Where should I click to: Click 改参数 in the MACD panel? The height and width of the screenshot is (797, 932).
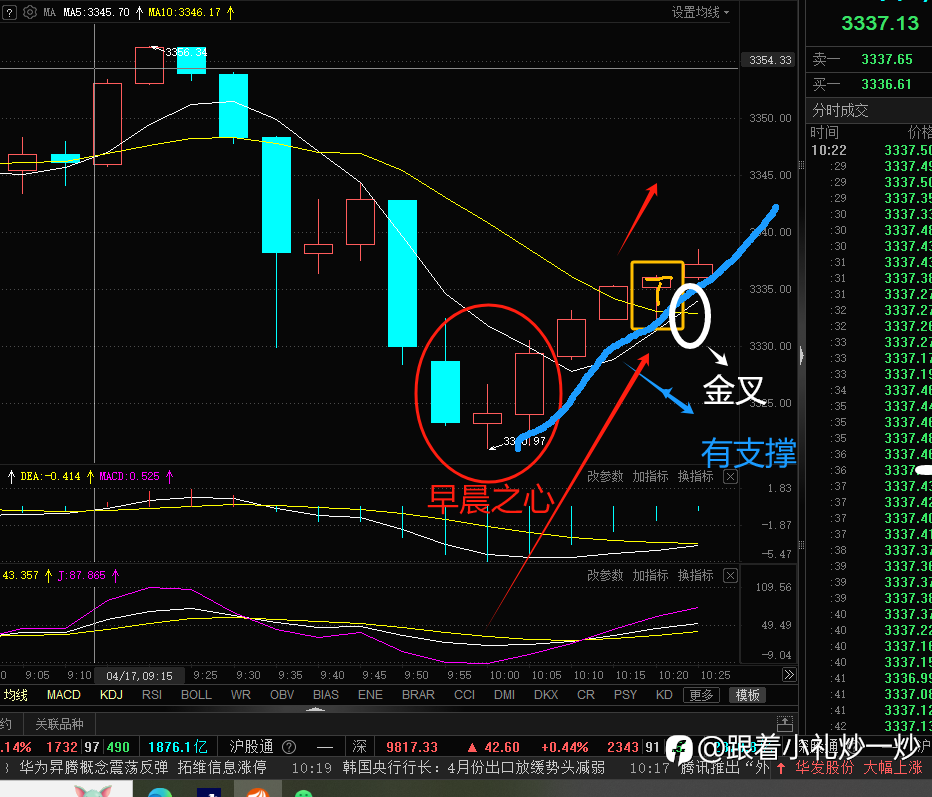click(x=605, y=477)
